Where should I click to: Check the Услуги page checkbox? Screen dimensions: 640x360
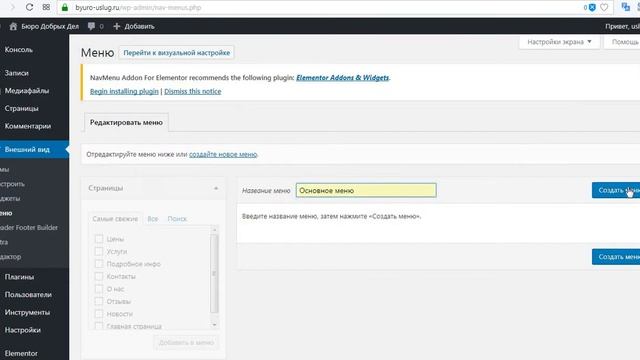pyautogui.click(x=99, y=251)
